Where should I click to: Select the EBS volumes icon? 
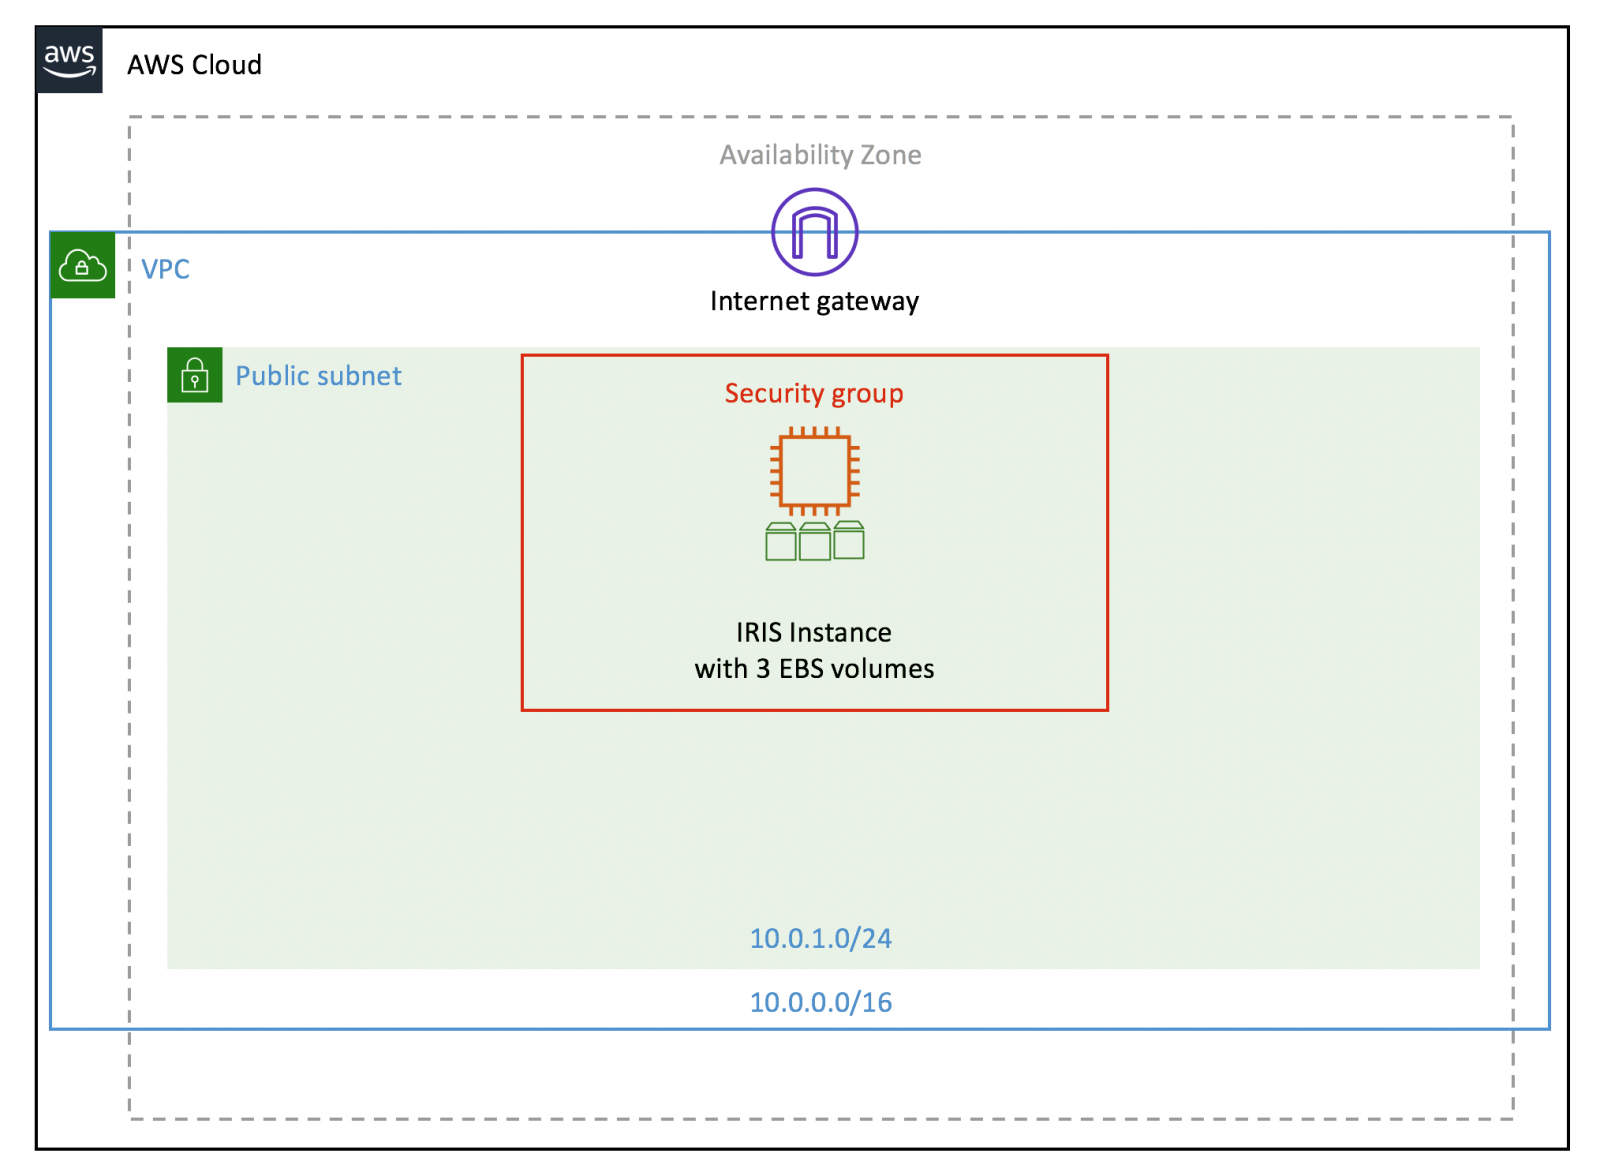[x=815, y=541]
